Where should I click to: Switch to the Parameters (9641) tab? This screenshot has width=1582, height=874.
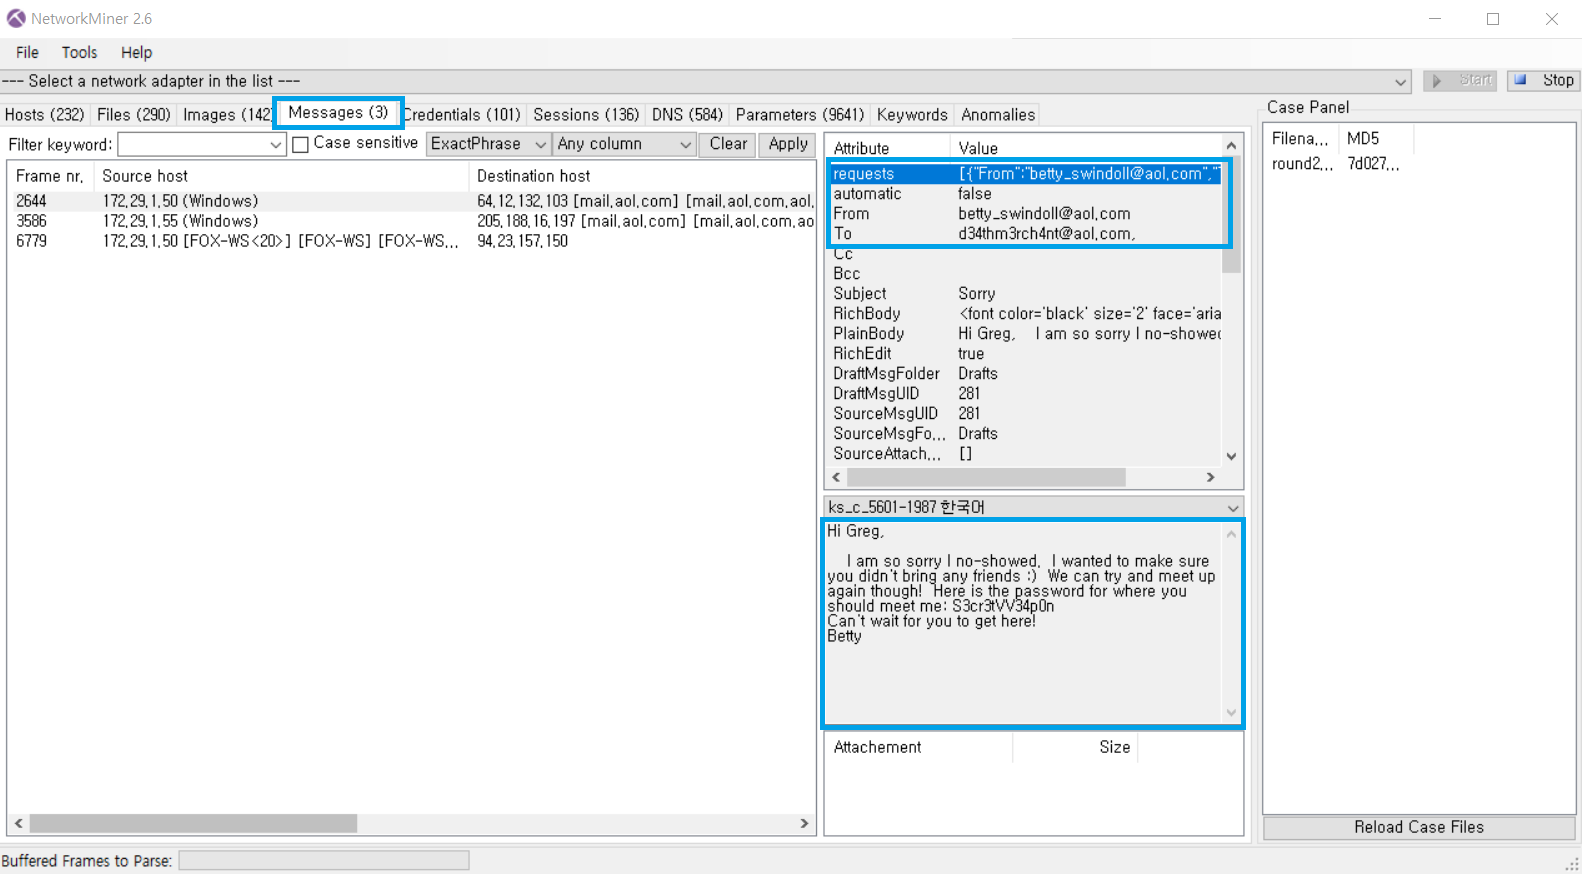click(x=800, y=115)
